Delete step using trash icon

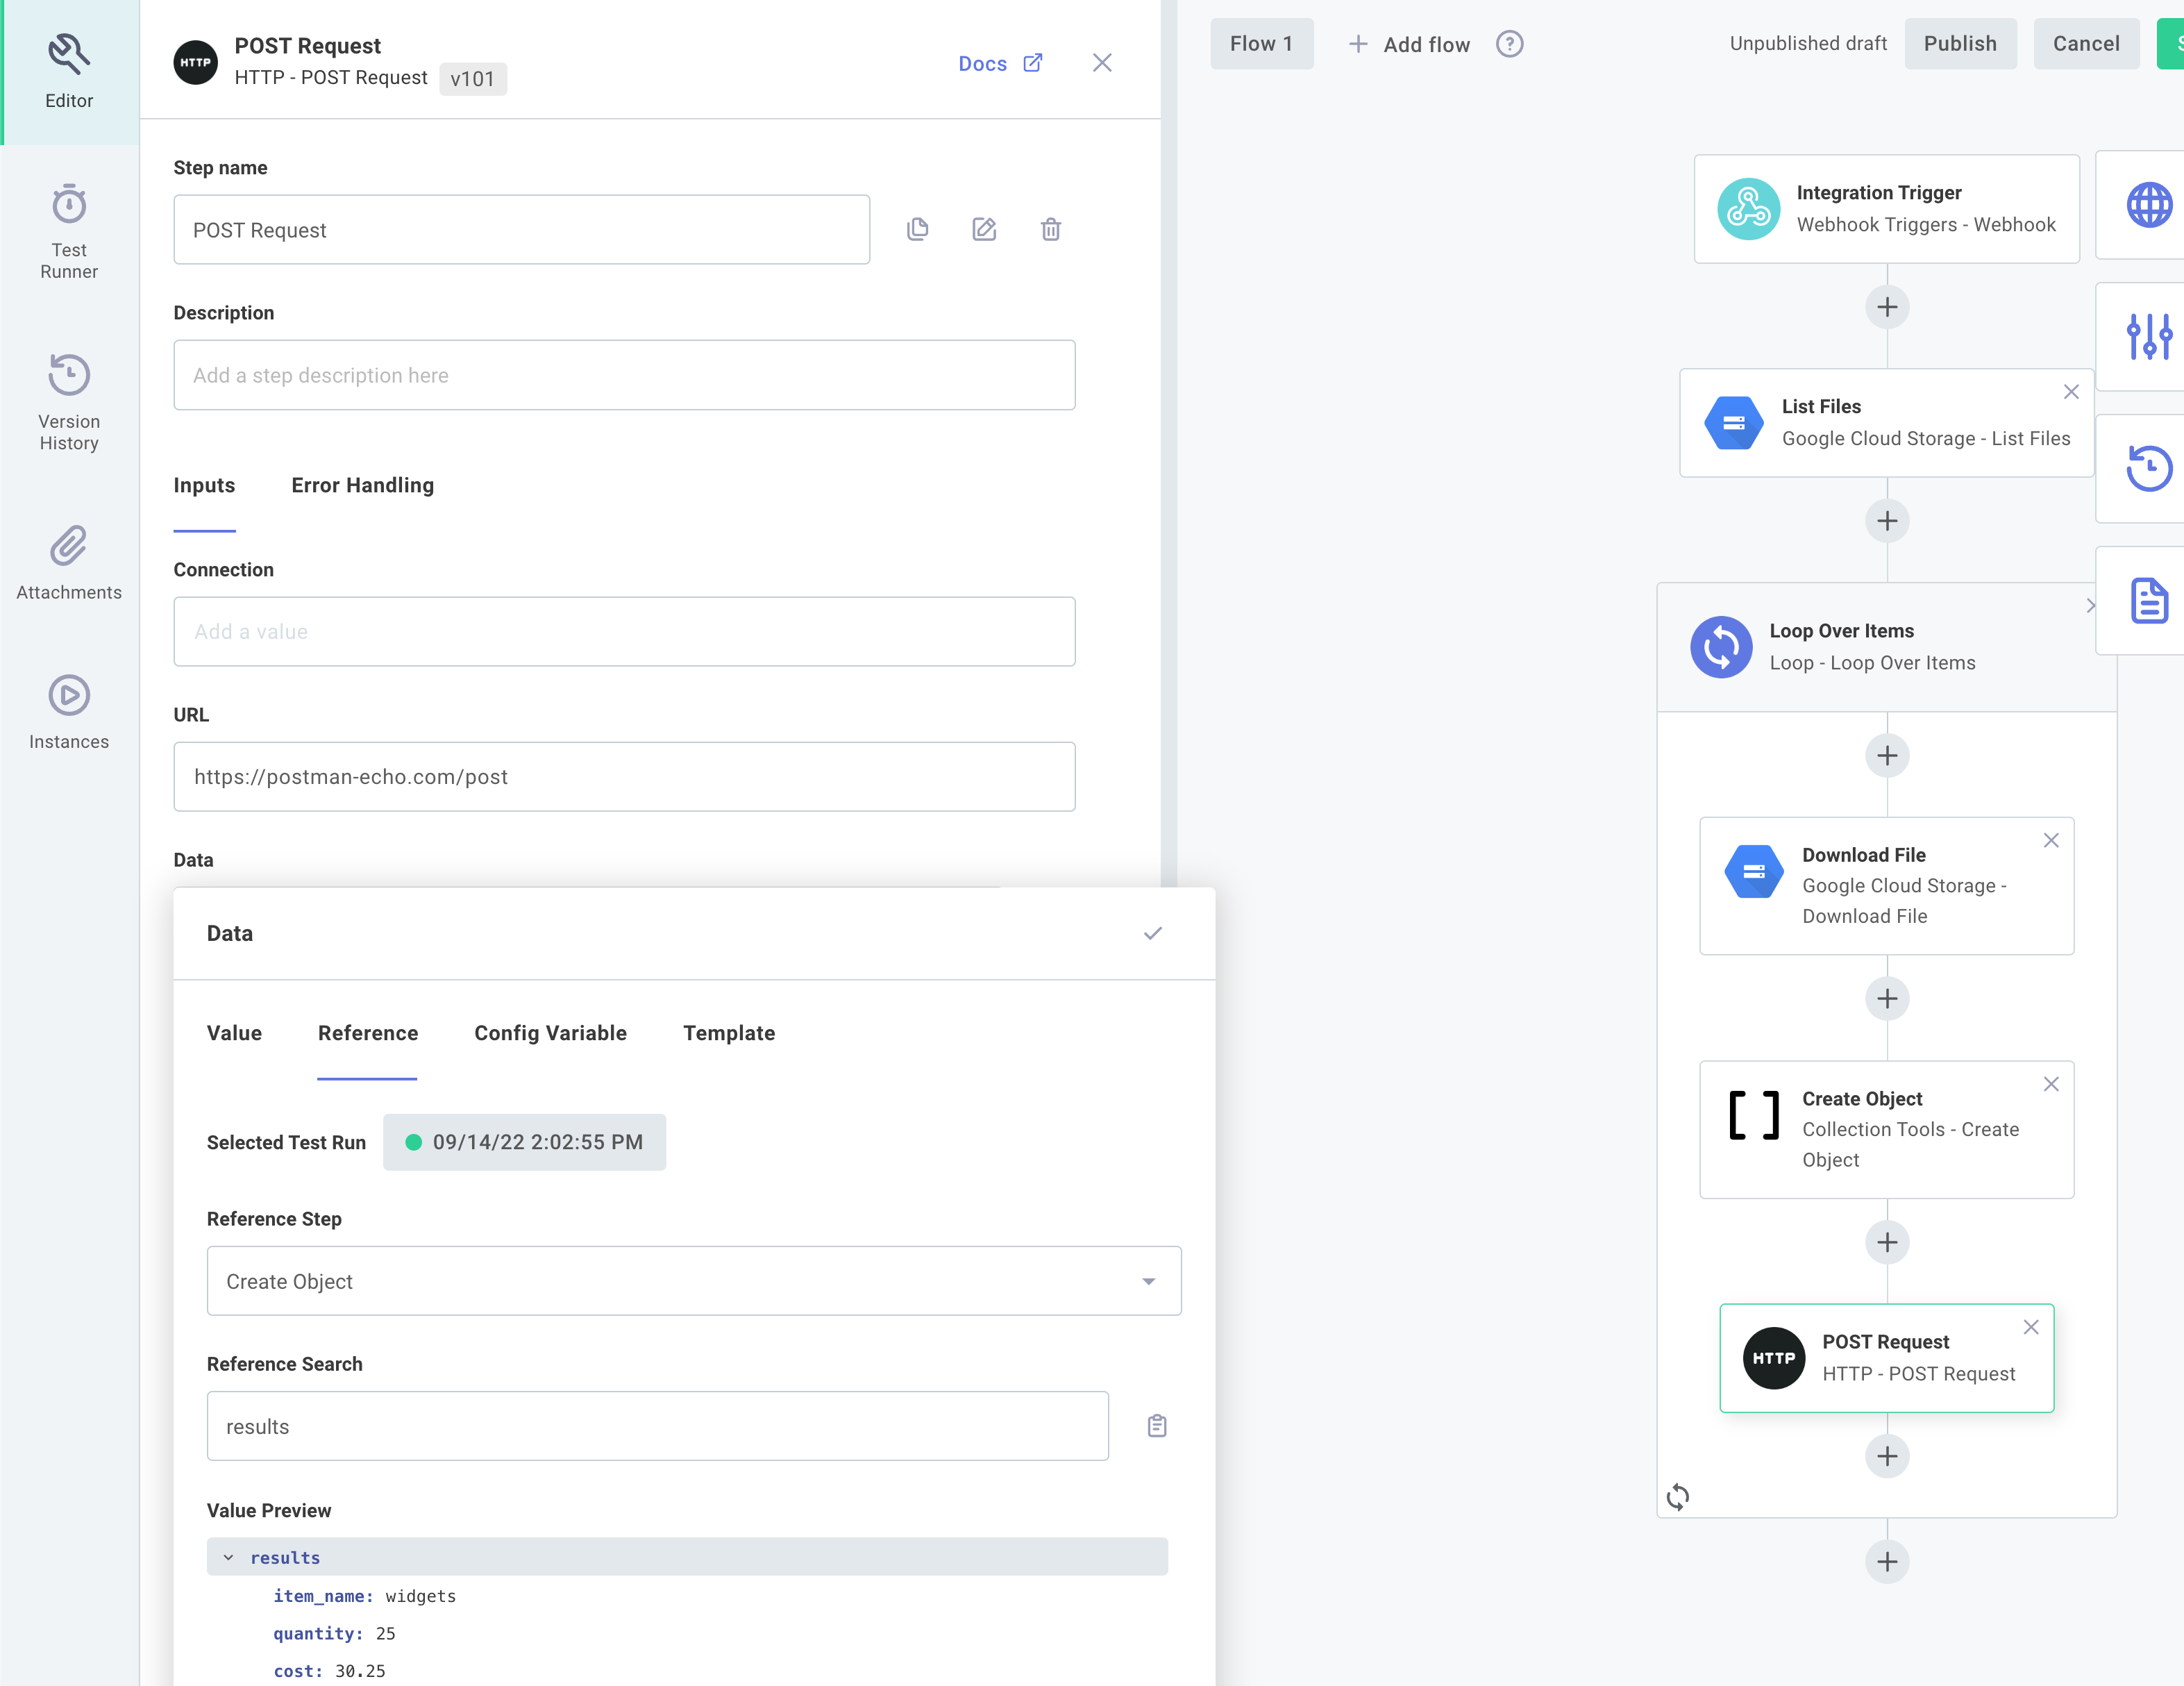click(x=1050, y=230)
